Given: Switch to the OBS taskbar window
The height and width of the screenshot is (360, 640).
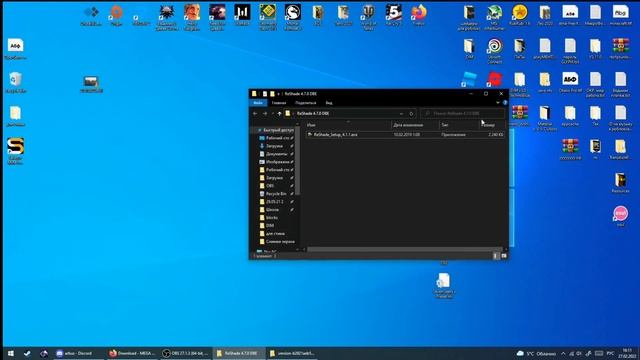Looking at the screenshot, I should (185, 353).
